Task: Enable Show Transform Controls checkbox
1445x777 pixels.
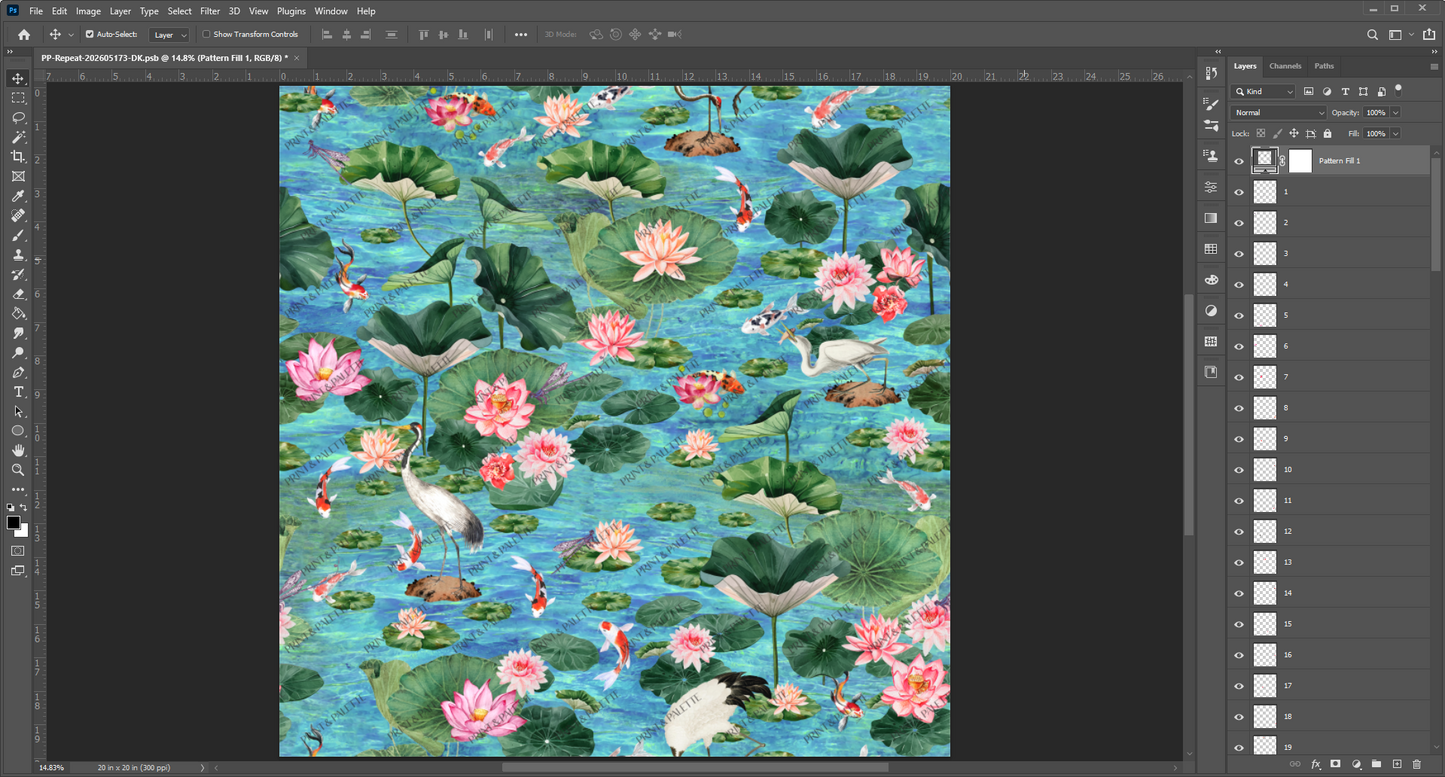Action: click(x=207, y=34)
